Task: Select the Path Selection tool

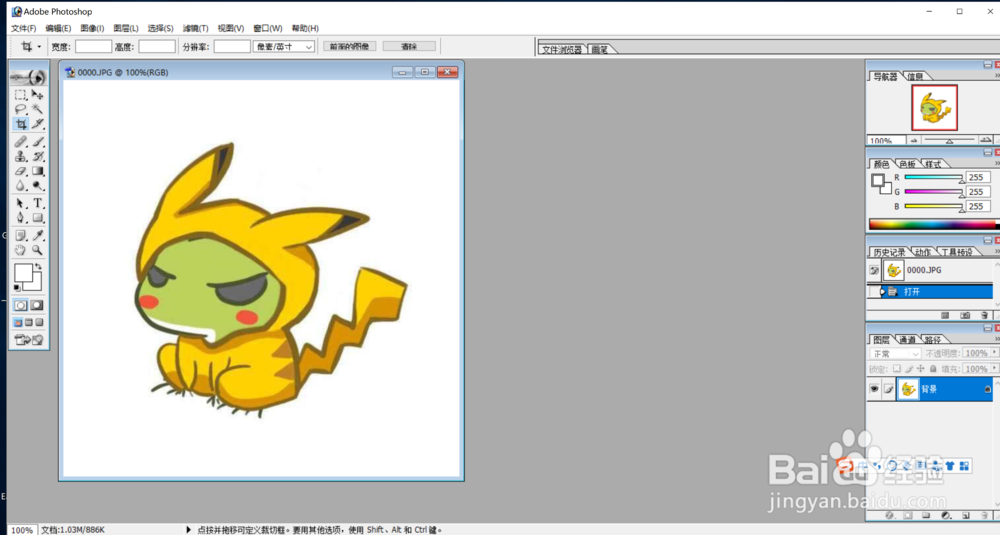Action: [20, 203]
